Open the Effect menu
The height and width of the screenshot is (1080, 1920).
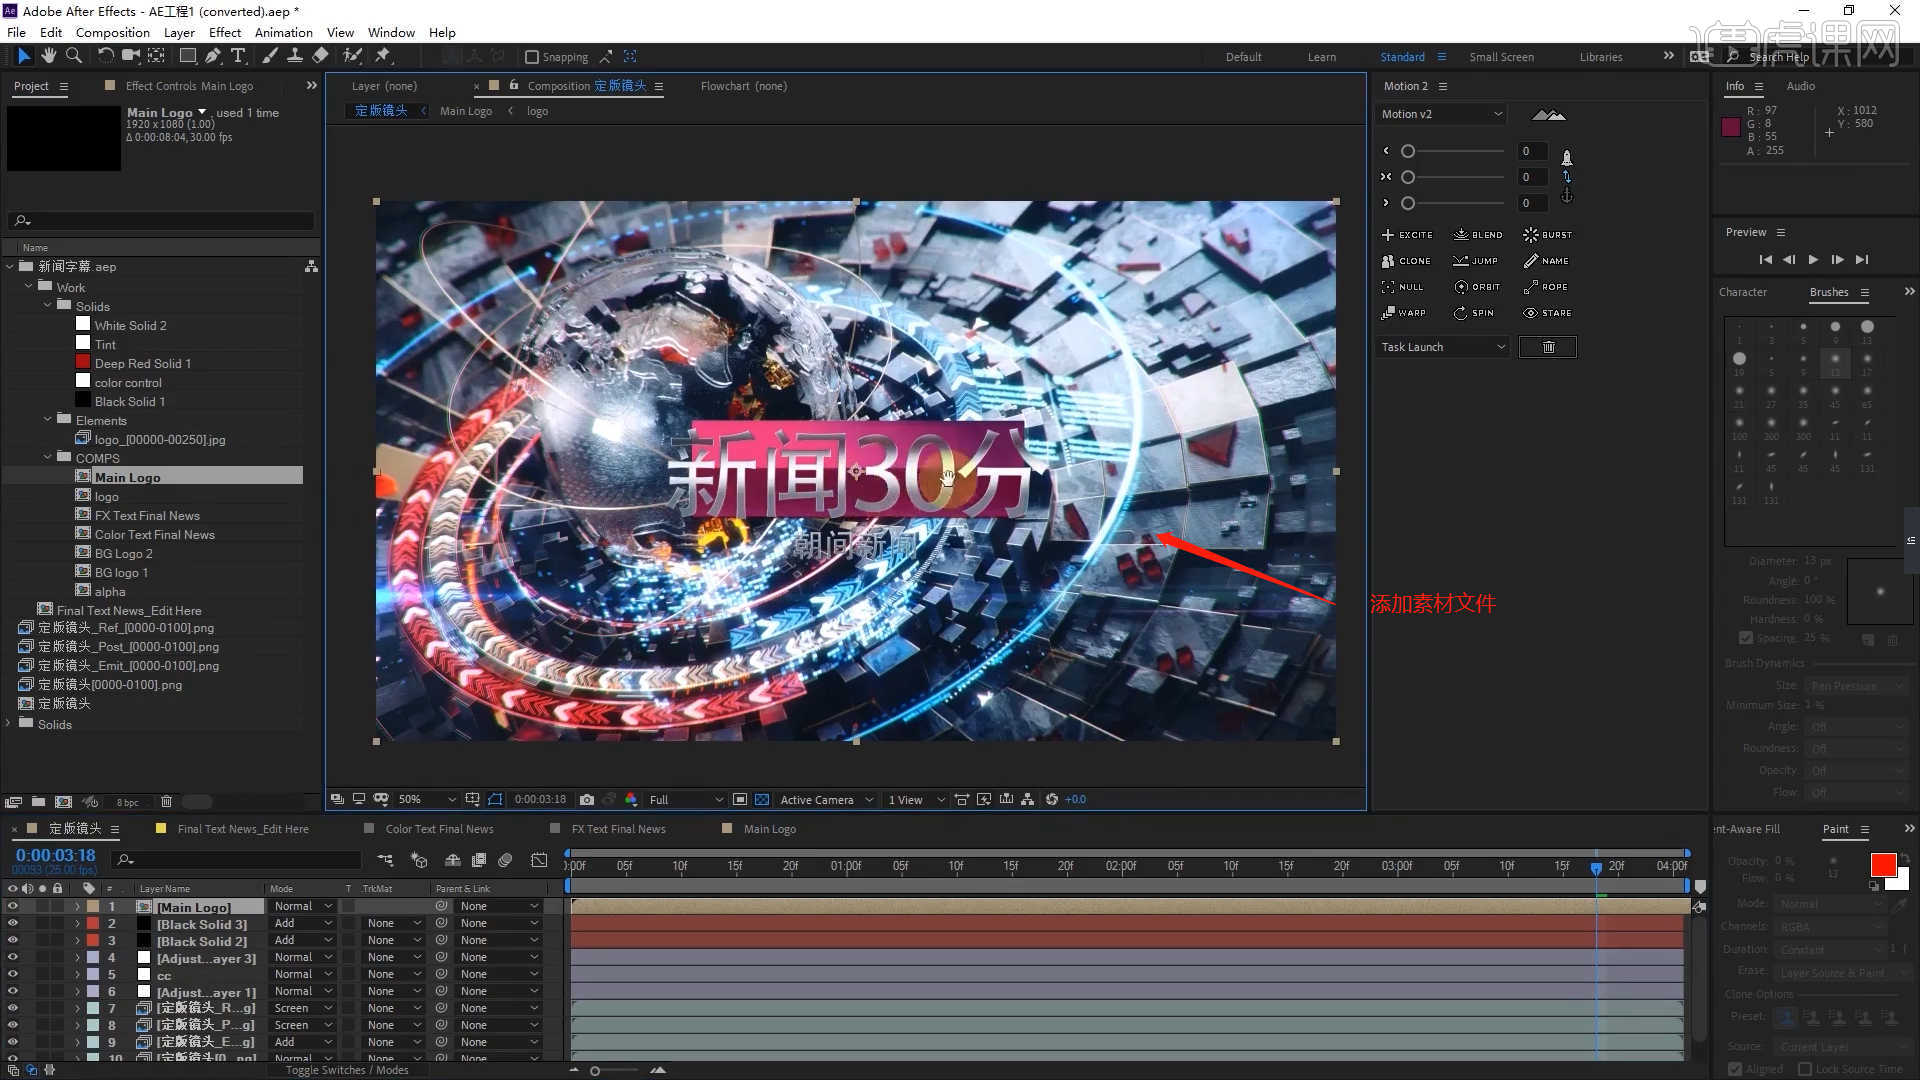coord(225,33)
